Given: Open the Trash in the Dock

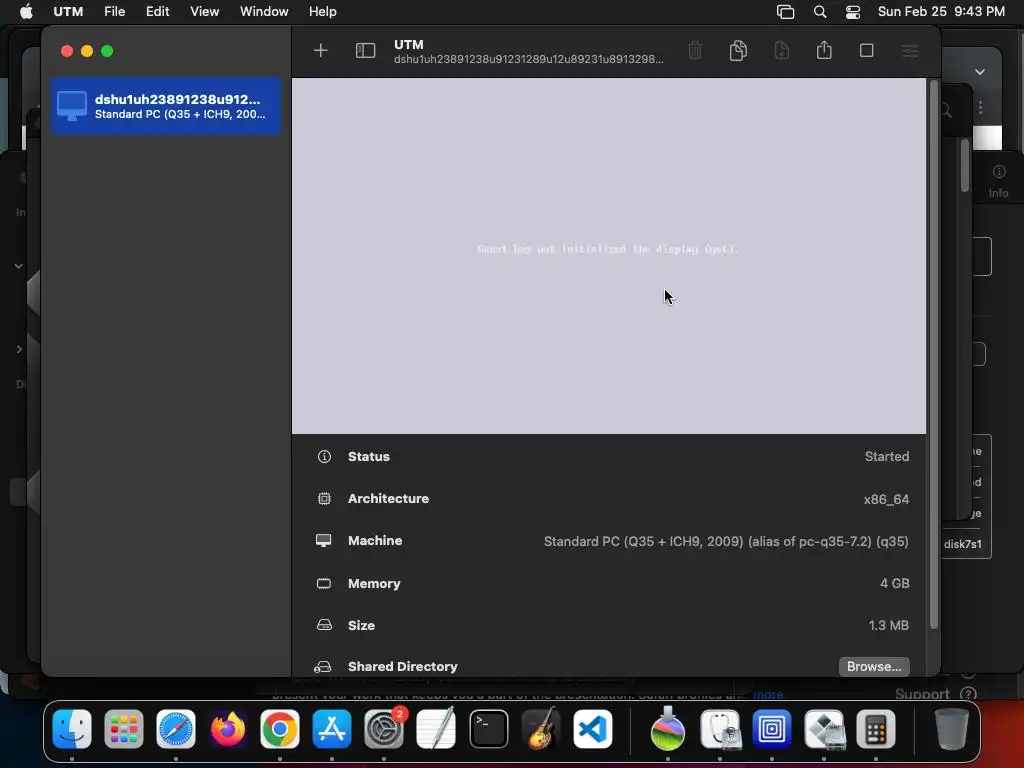Looking at the screenshot, I should click(952, 729).
